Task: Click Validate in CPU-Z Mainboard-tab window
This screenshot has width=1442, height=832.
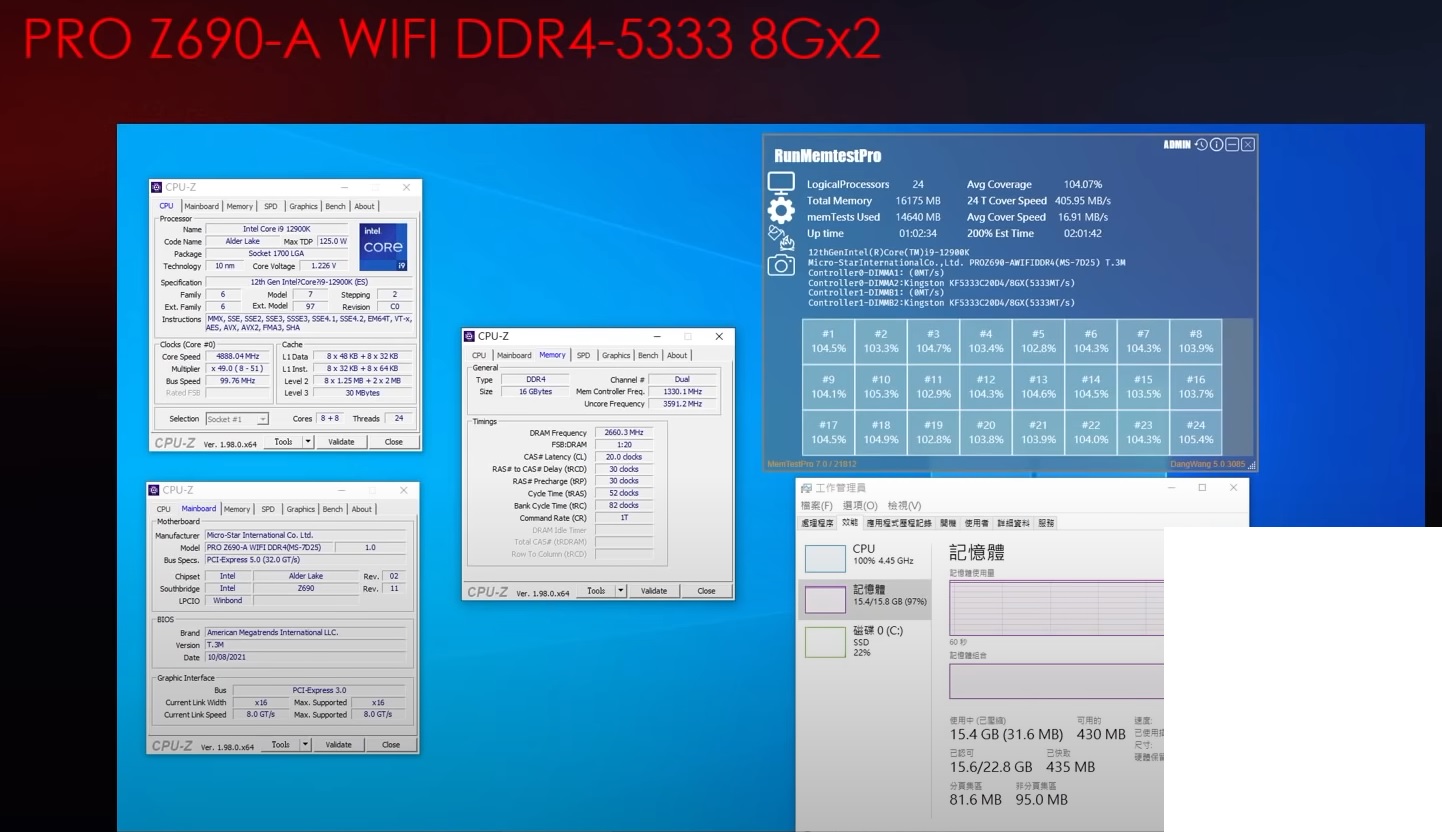Action: (x=339, y=744)
